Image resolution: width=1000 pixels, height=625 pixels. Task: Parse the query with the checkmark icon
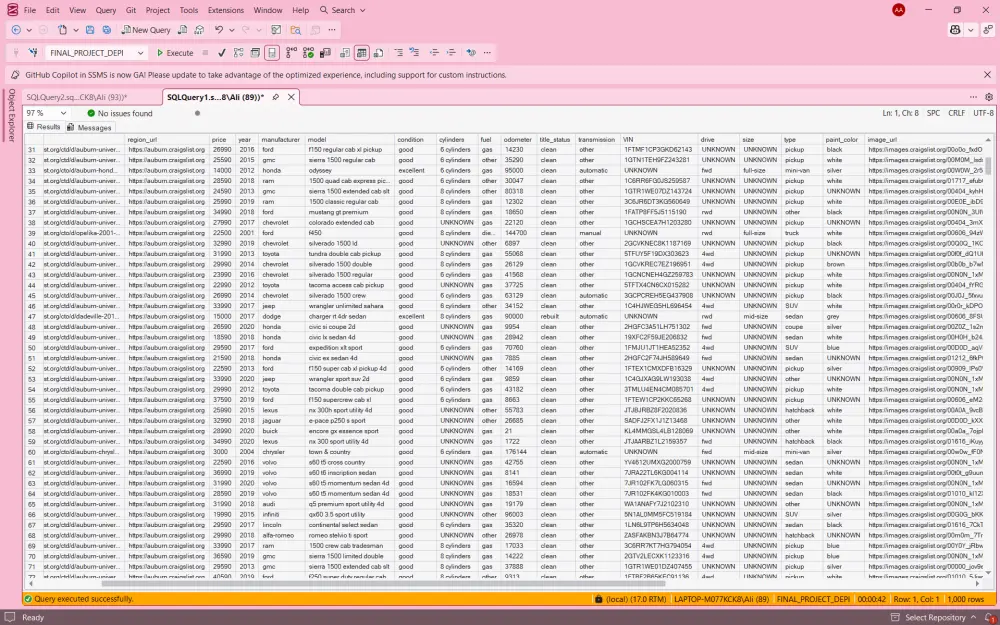[x=221, y=54]
